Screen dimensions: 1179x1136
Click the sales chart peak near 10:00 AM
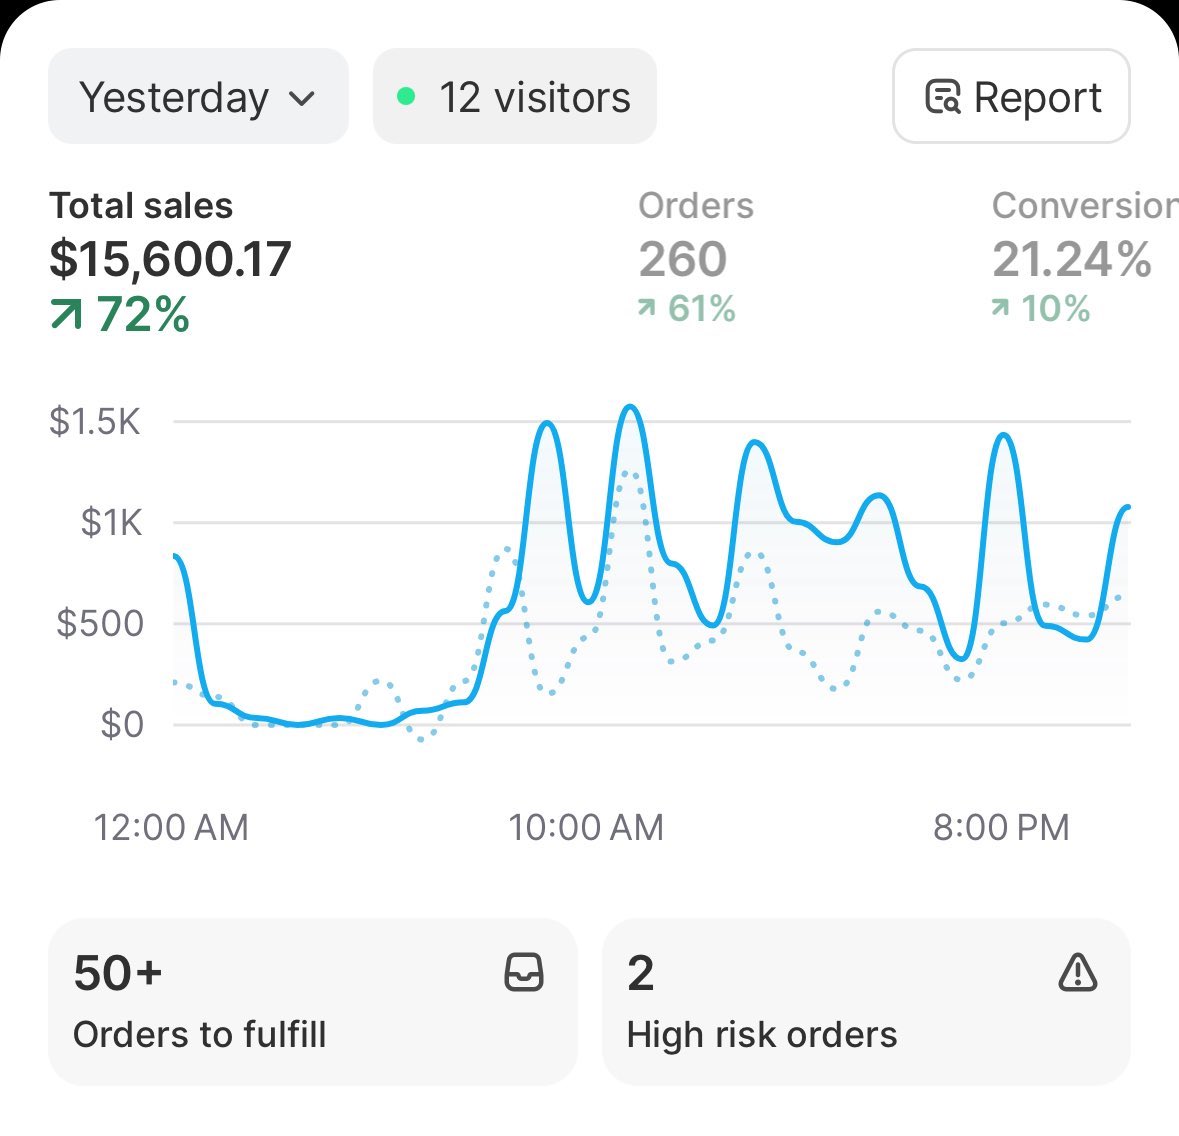tap(630, 408)
